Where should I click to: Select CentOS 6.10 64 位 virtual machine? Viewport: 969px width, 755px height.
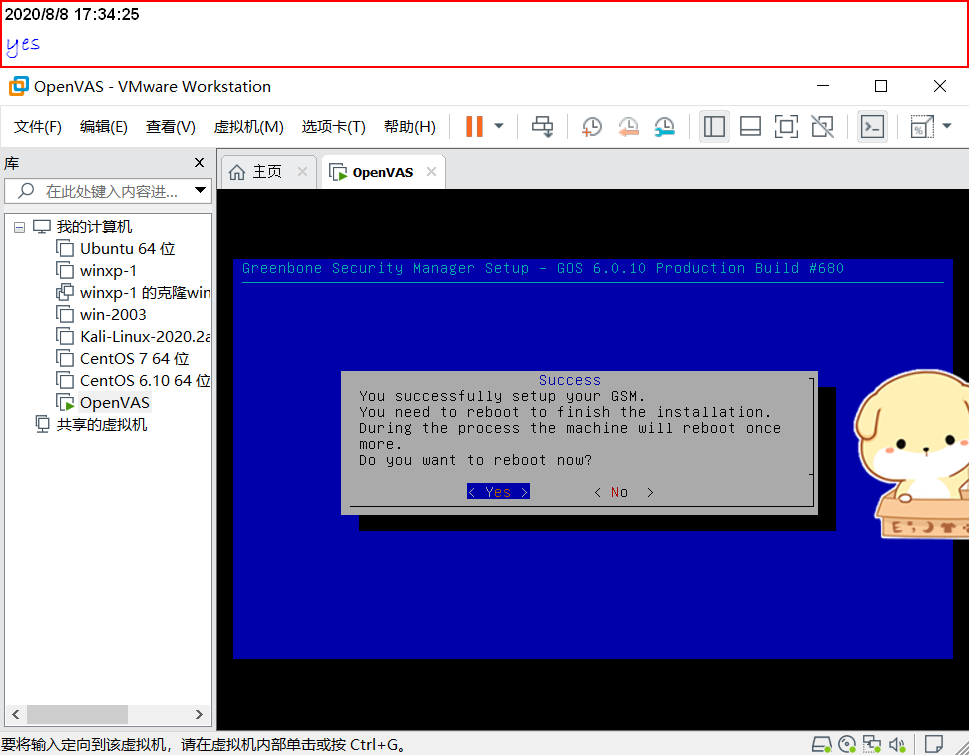[x=145, y=381]
